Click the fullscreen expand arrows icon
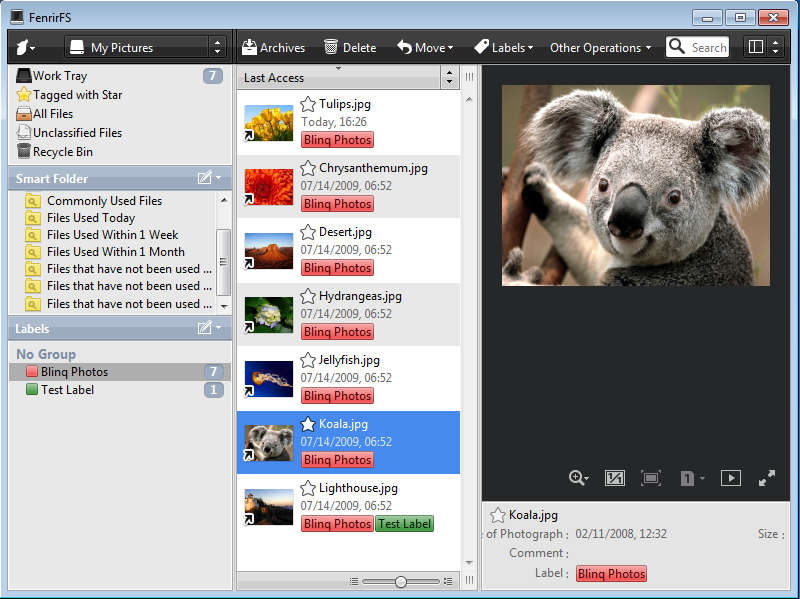The width and height of the screenshot is (800, 599). (x=767, y=478)
